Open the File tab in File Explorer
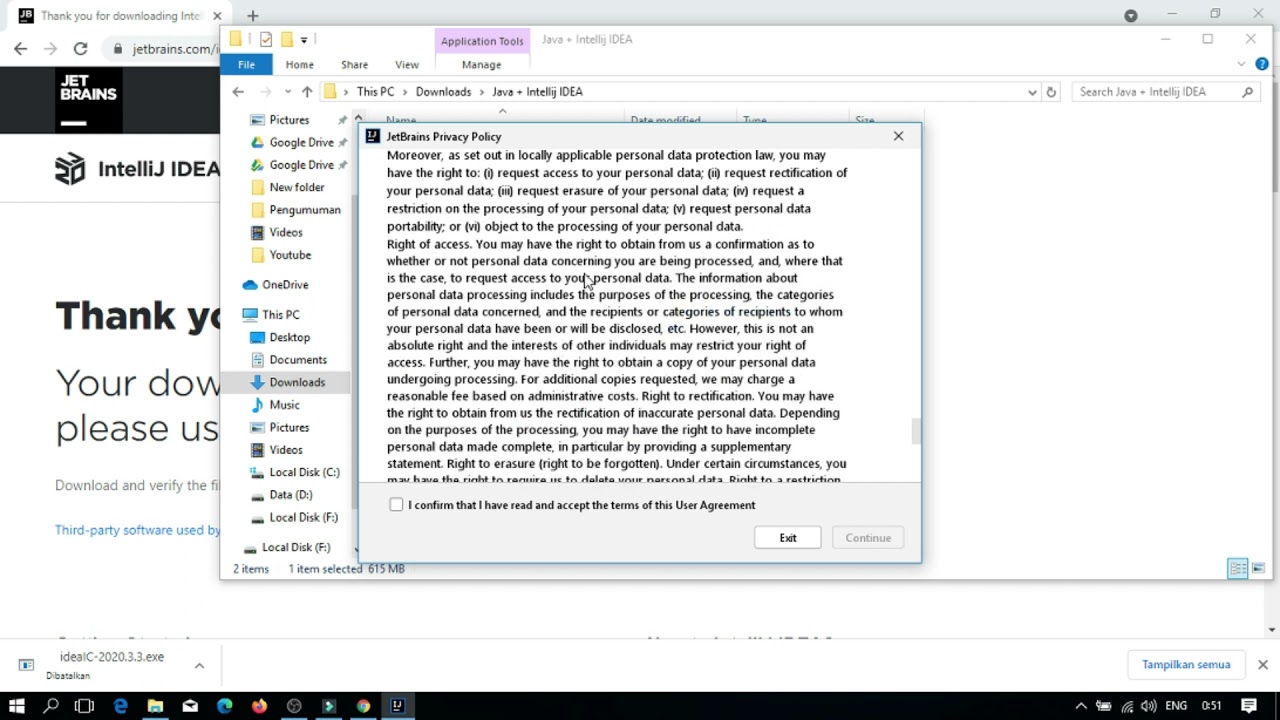Image resolution: width=1280 pixels, height=720 pixels. click(246, 64)
